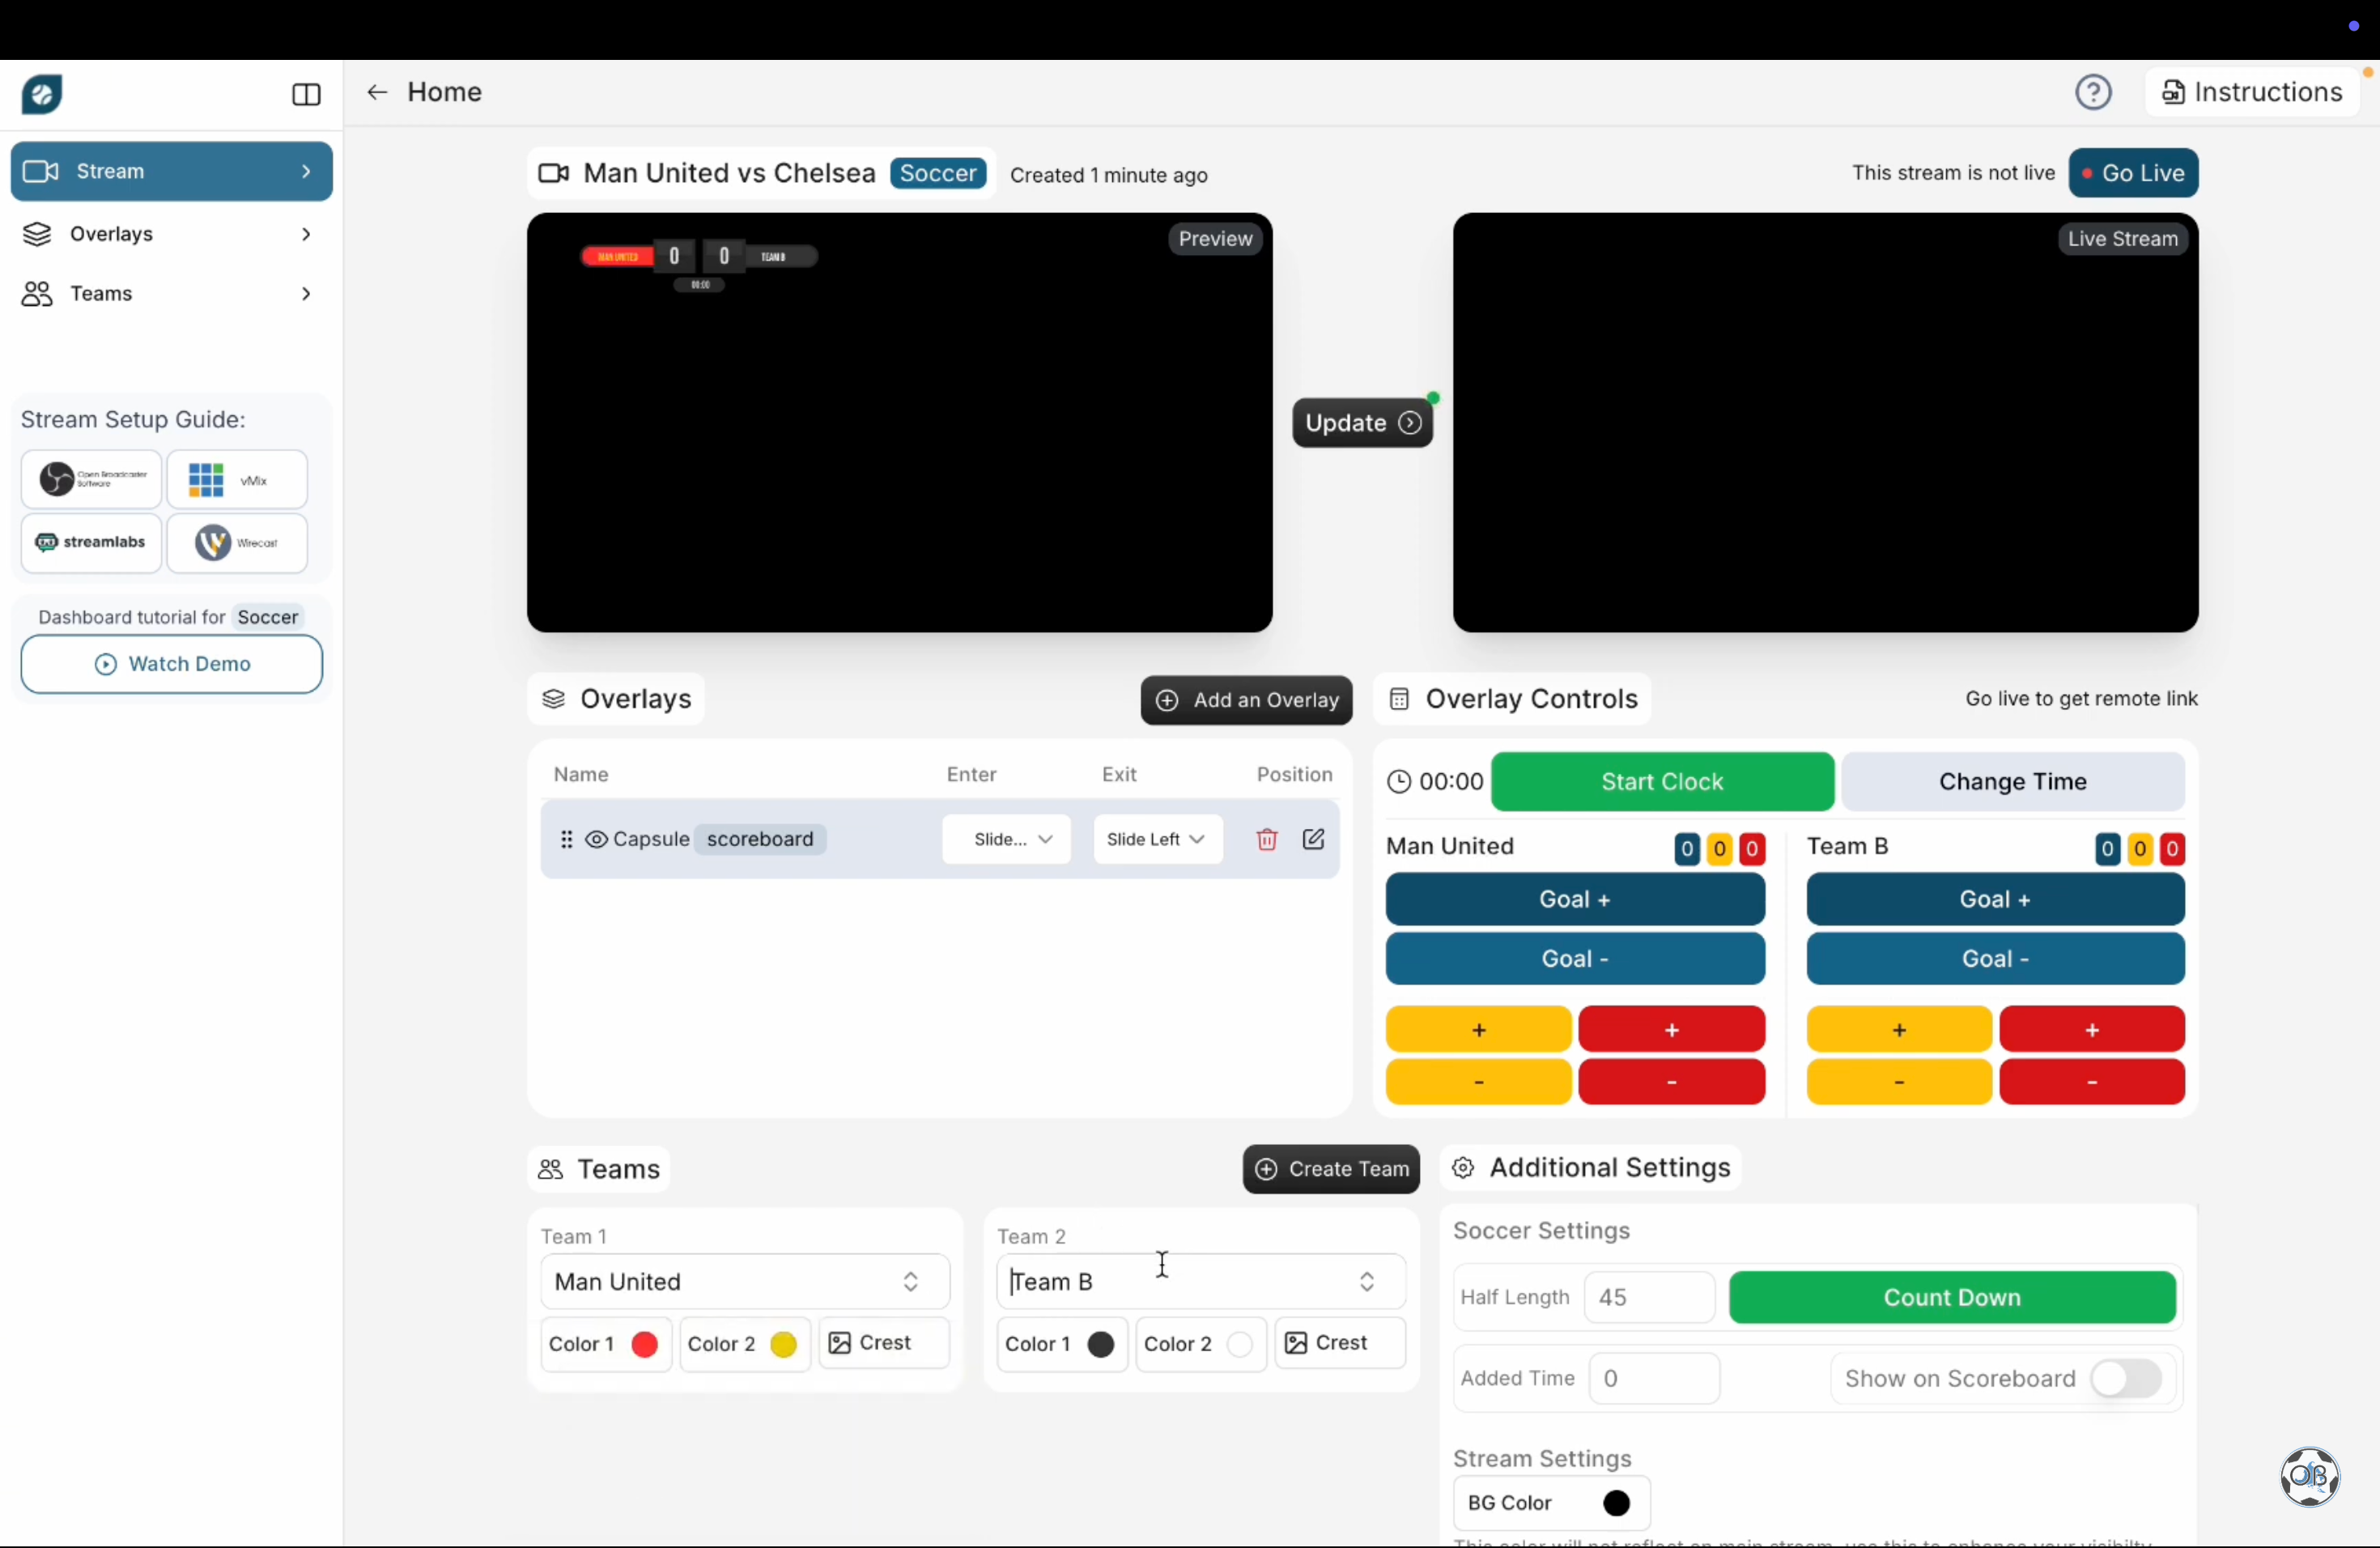Remove a red card from Man United
Image resolution: width=2380 pixels, height=1548 pixels.
point(1671,1083)
